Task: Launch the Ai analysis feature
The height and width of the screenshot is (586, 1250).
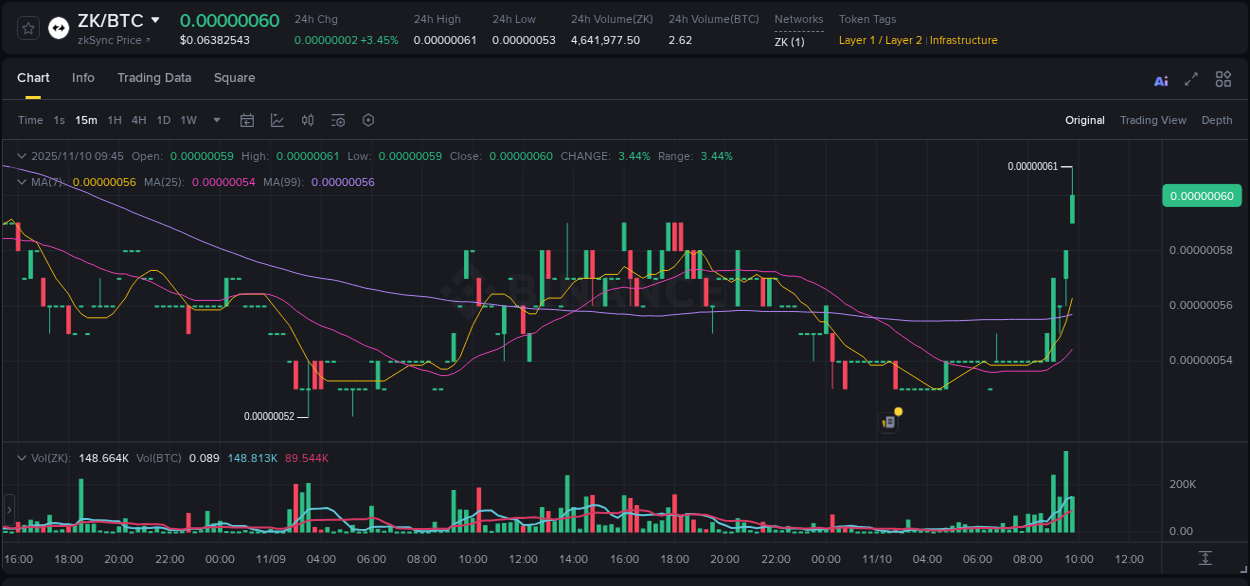Action: pyautogui.click(x=1160, y=79)
